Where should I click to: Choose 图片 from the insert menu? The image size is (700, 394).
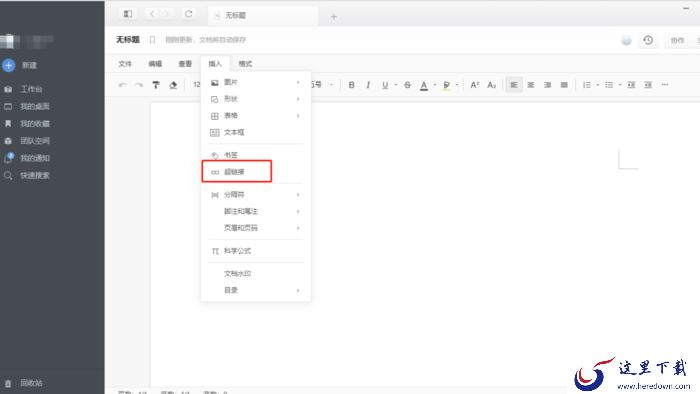coord(256,82)
